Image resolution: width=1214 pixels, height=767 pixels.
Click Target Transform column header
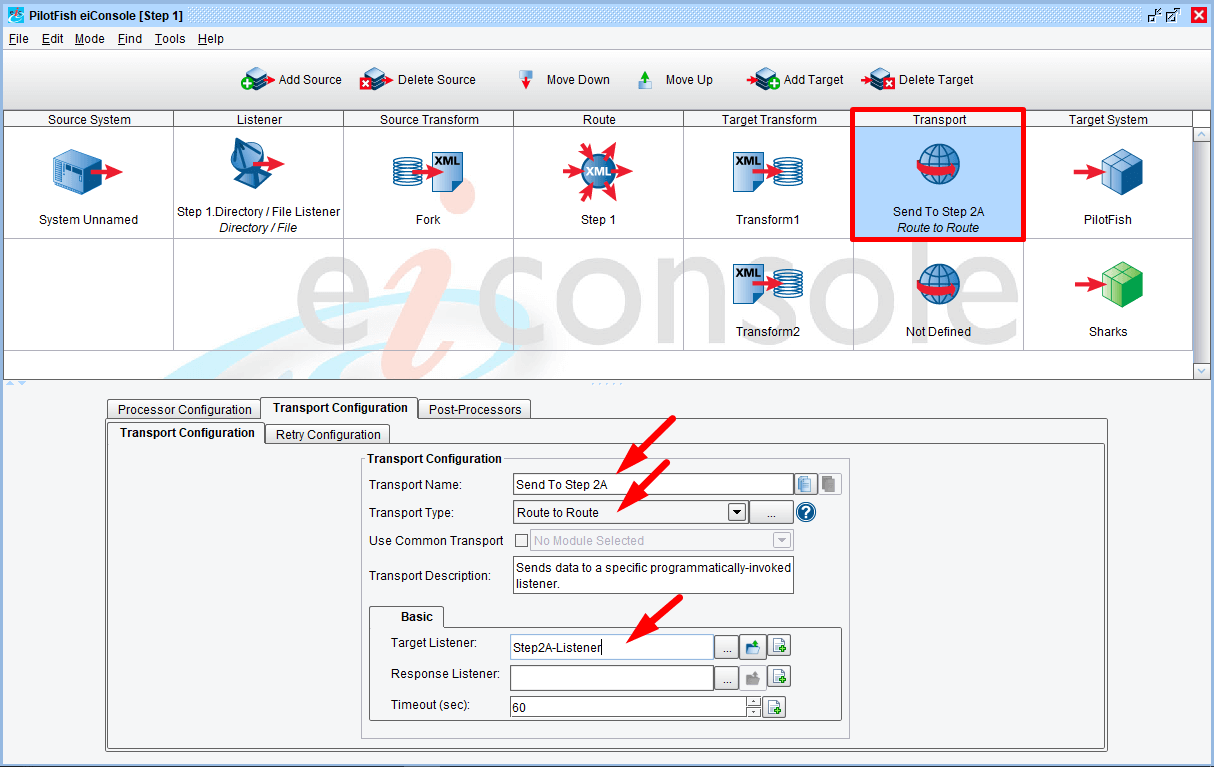(769, 119)
